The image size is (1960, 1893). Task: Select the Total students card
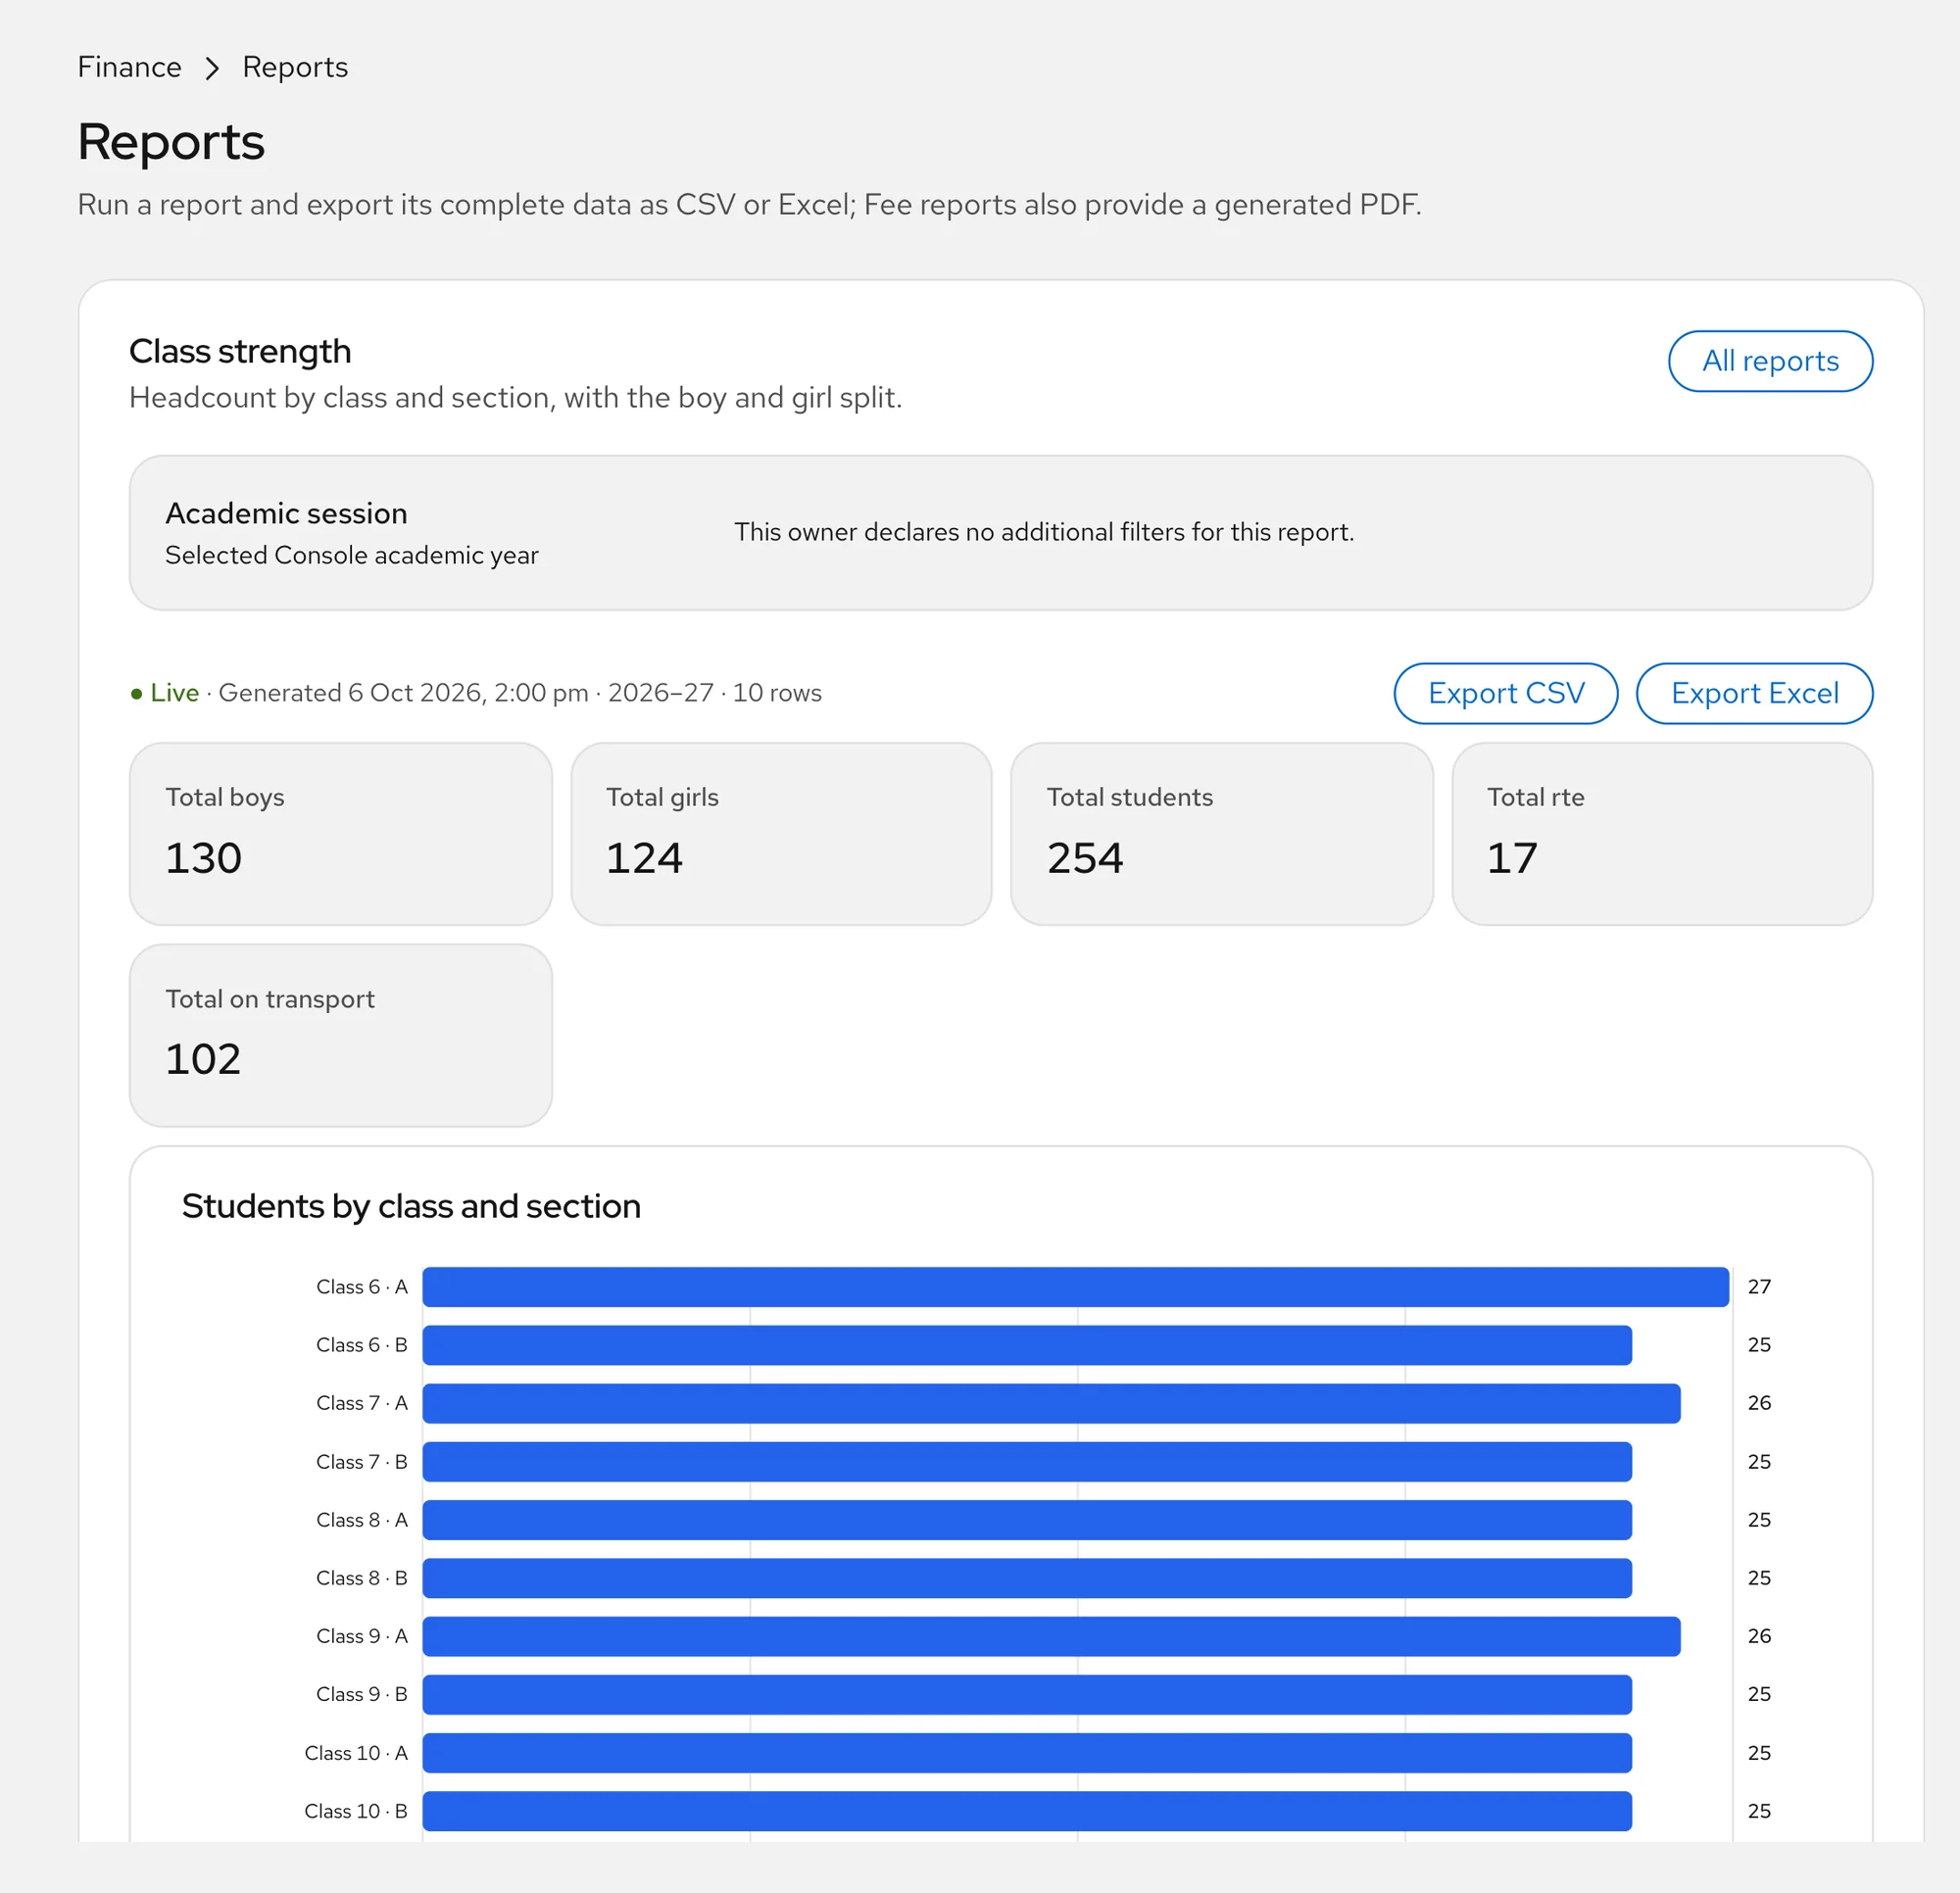click(1222, 834)
